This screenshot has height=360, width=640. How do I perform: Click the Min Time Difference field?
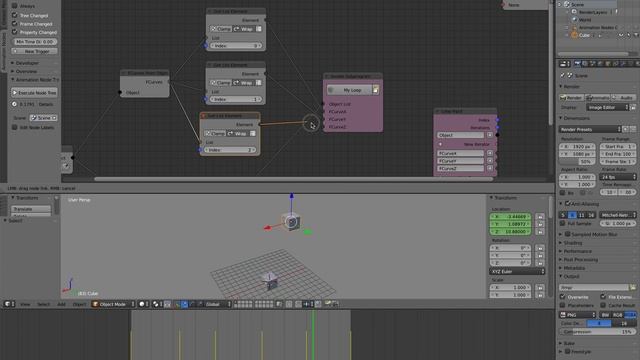[x=35, y=42]
